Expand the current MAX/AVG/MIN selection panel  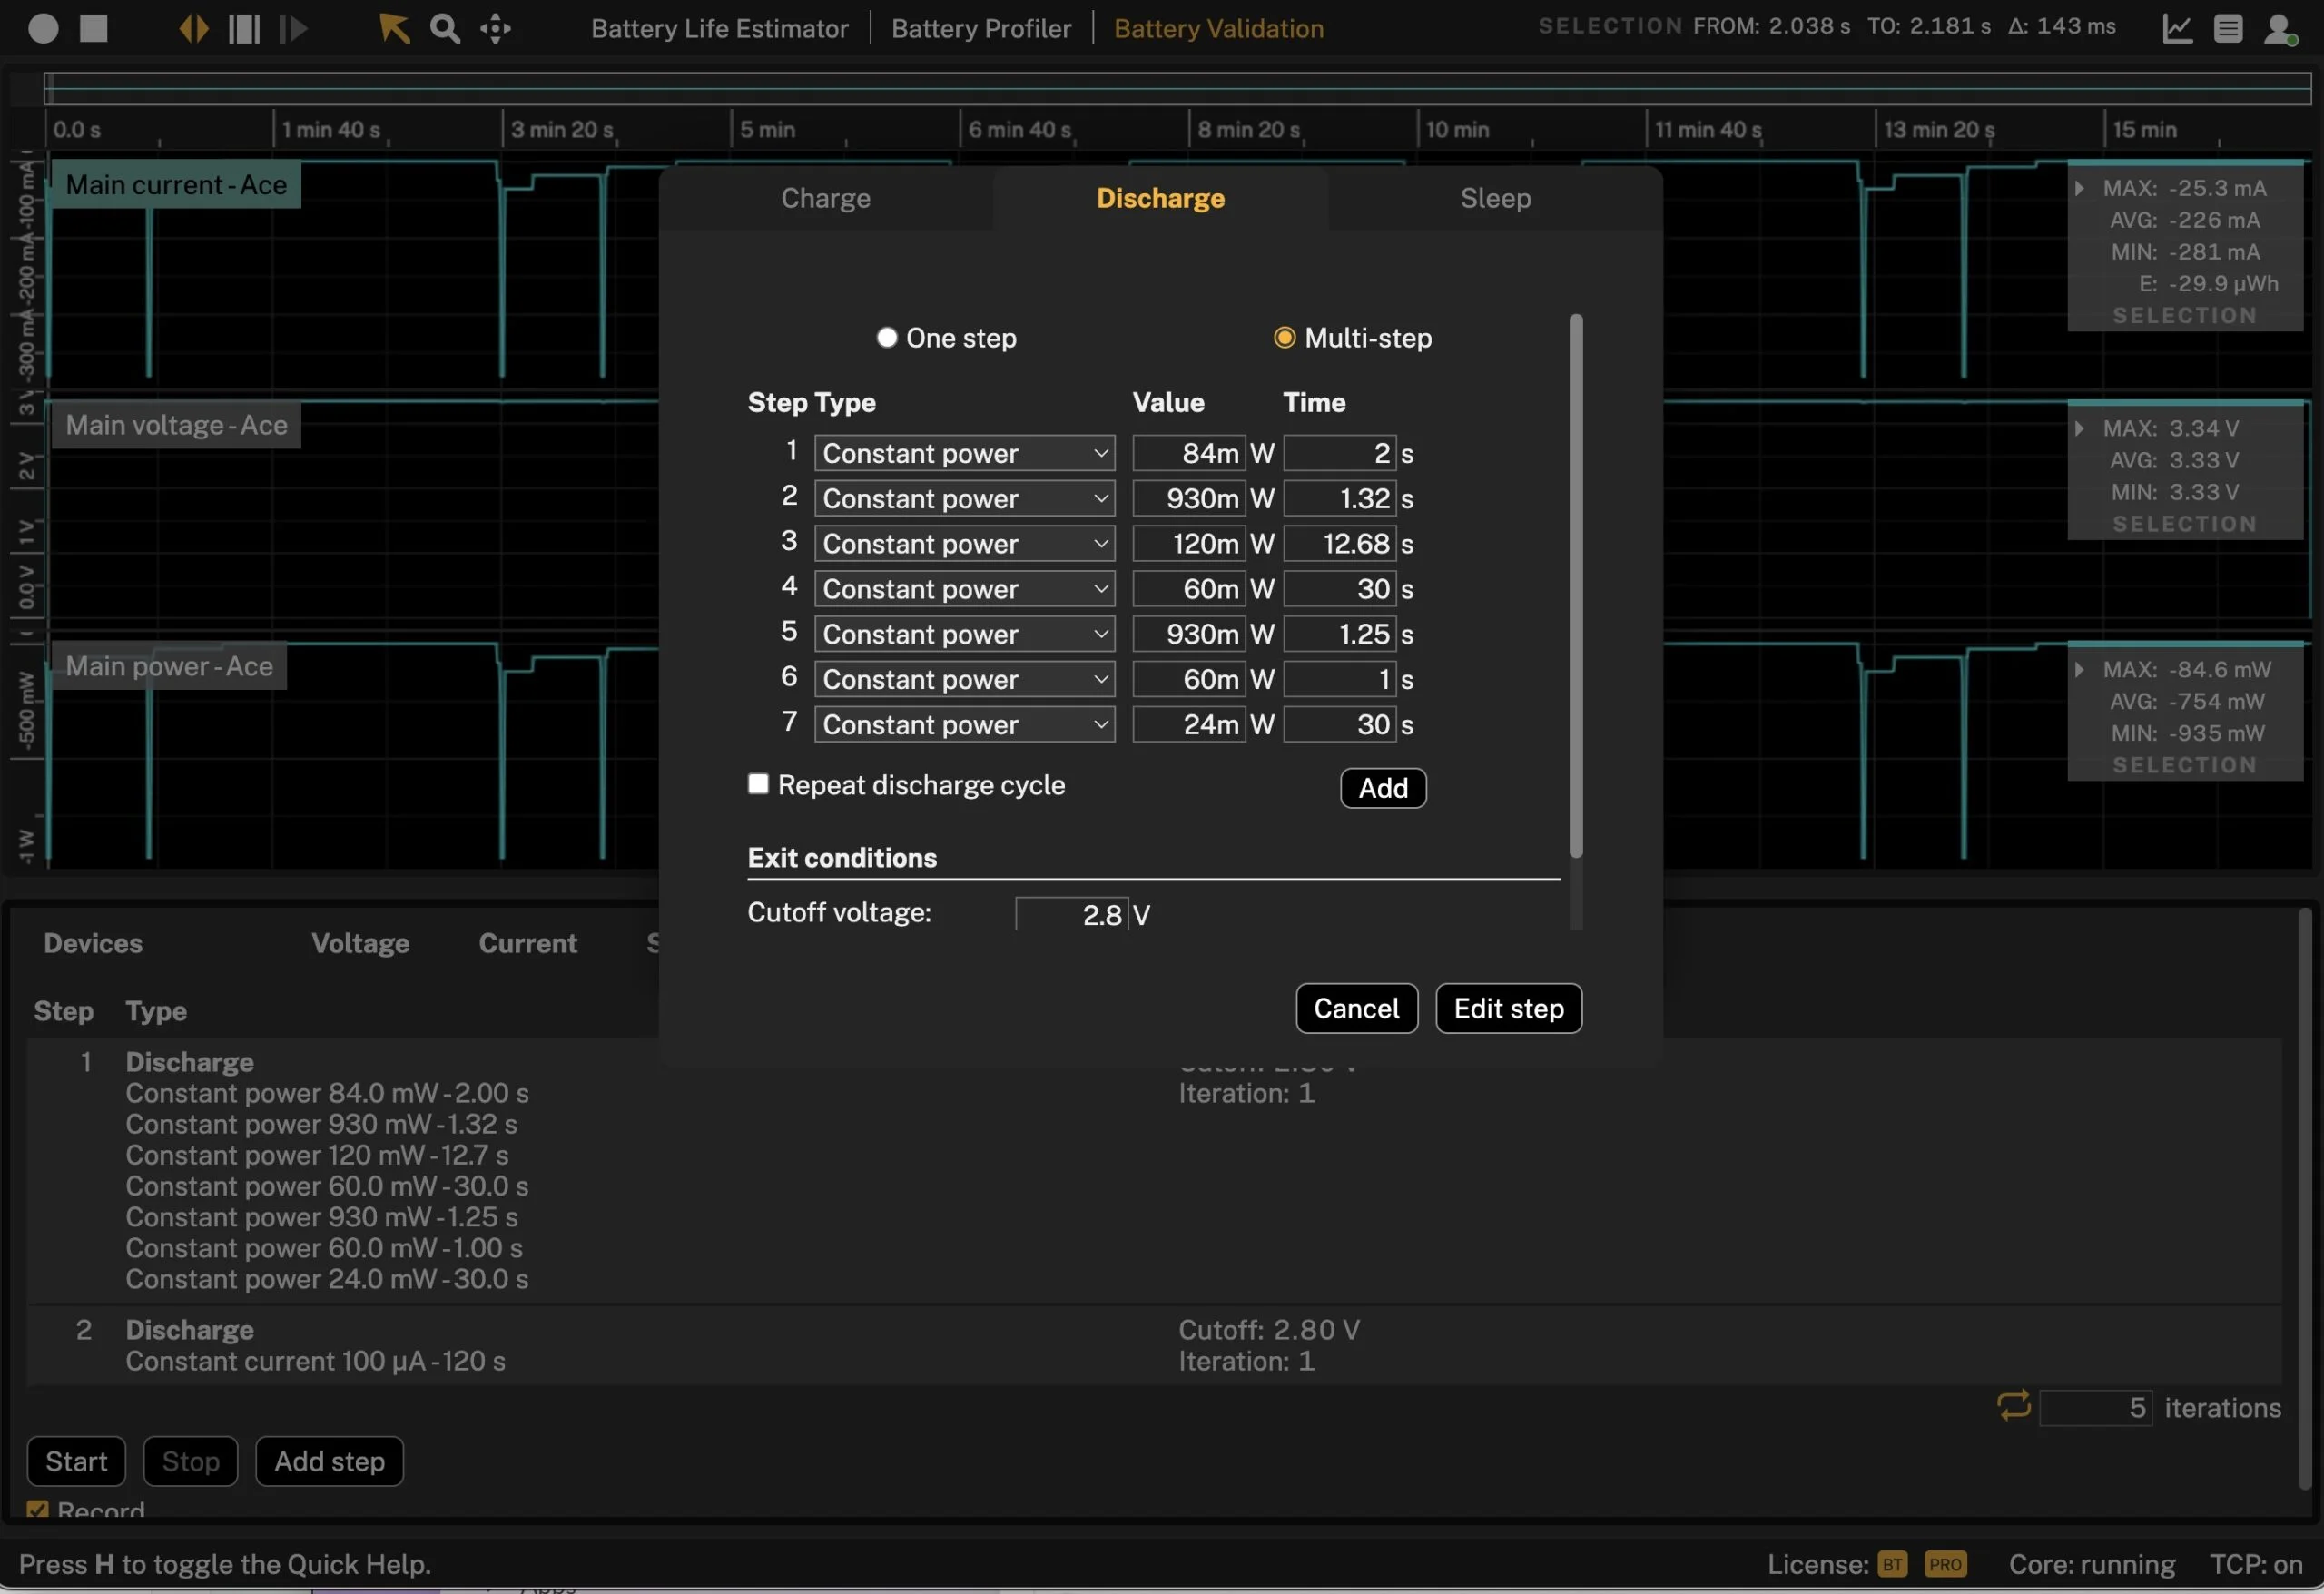[x=2079, y=186]
